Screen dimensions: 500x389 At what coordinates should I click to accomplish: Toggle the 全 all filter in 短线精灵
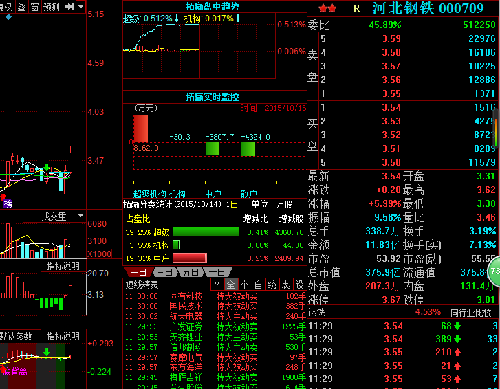click(x=231, y=284)
